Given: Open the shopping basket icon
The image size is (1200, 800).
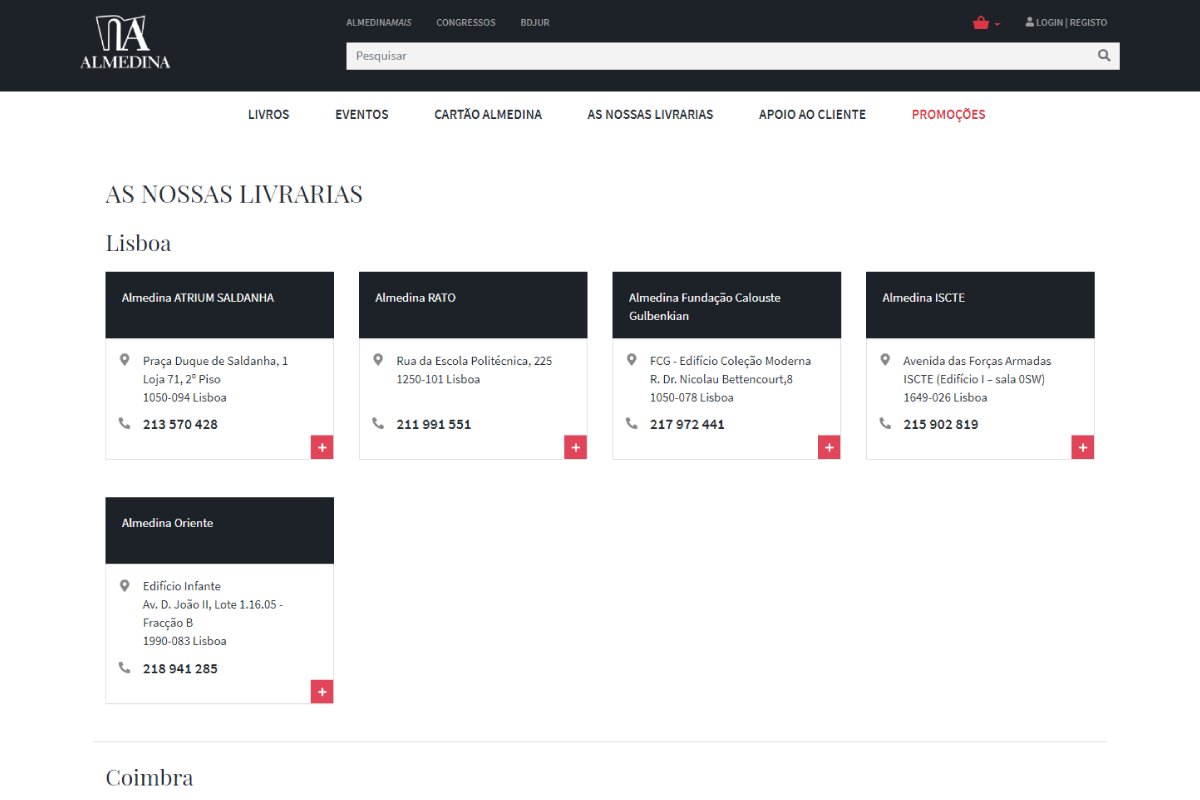Looking at the screenshot, I should pyautogui.click(x=981, y=23).
